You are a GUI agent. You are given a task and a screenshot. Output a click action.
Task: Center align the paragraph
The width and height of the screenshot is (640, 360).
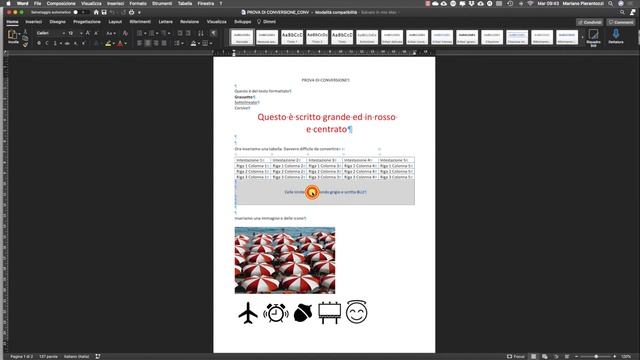(x=148, y=43)
